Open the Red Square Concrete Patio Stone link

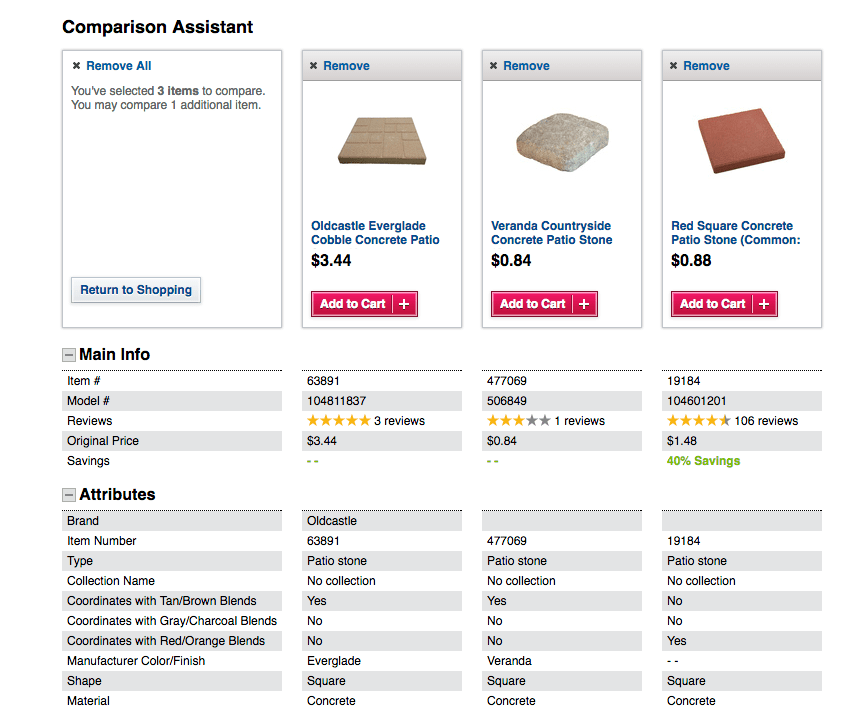(x=736, y=233)
